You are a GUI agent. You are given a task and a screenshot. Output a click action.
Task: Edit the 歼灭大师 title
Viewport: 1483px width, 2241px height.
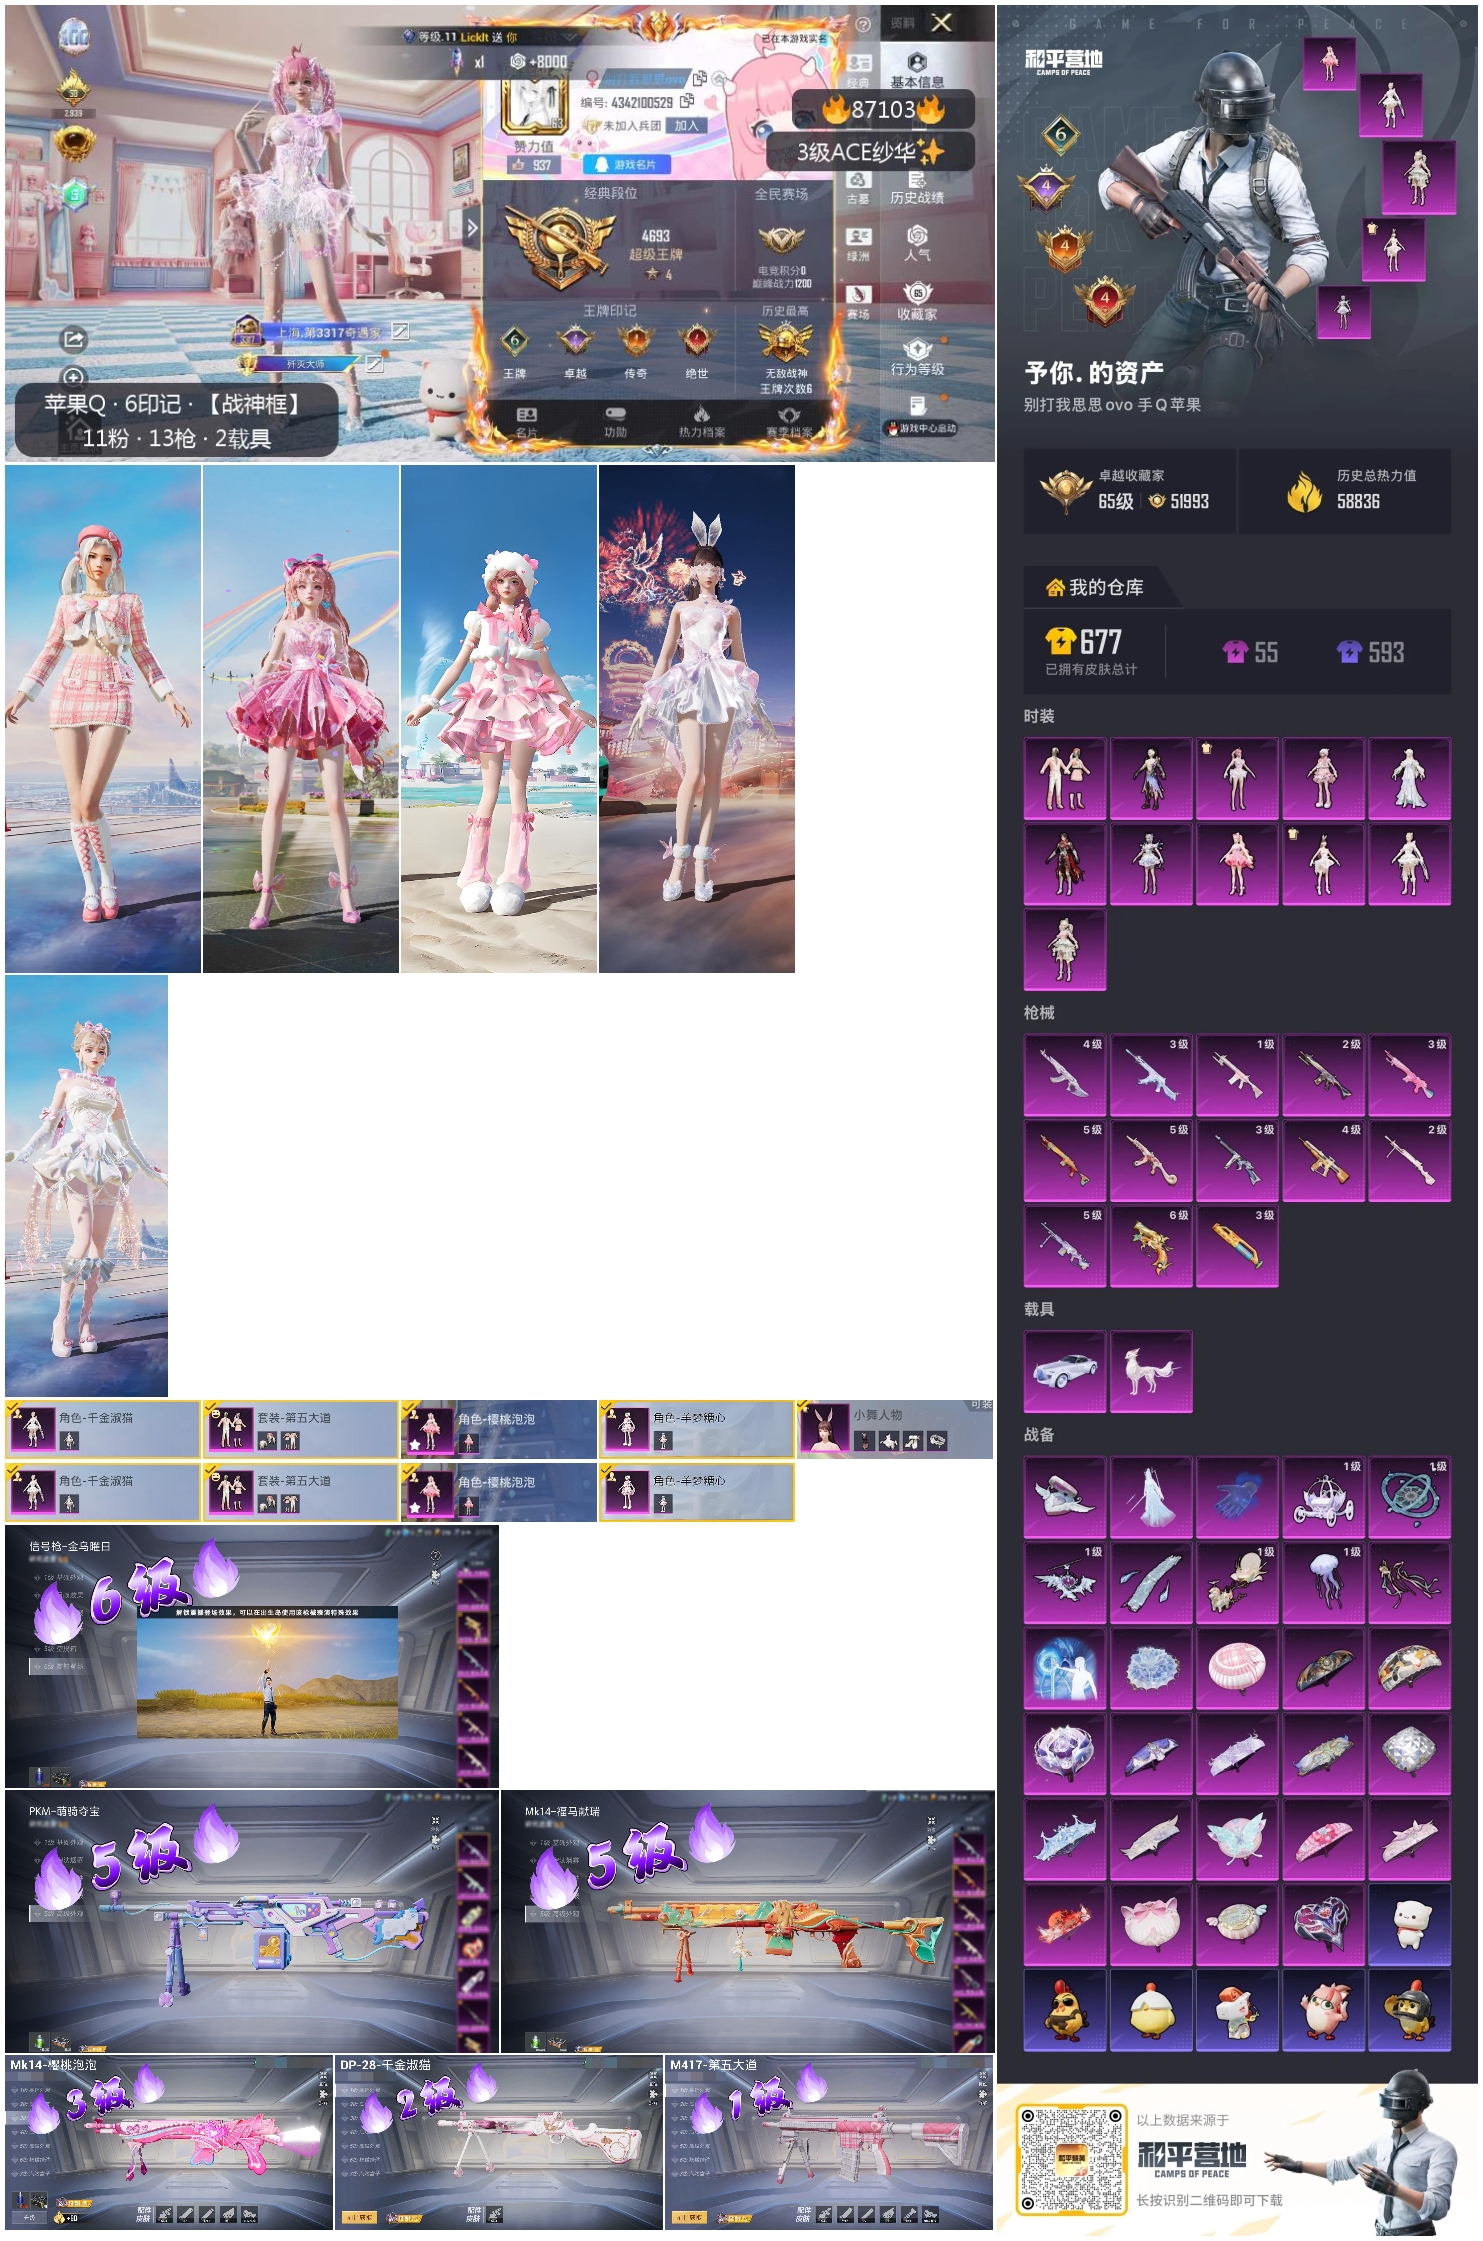click(374, 363)
